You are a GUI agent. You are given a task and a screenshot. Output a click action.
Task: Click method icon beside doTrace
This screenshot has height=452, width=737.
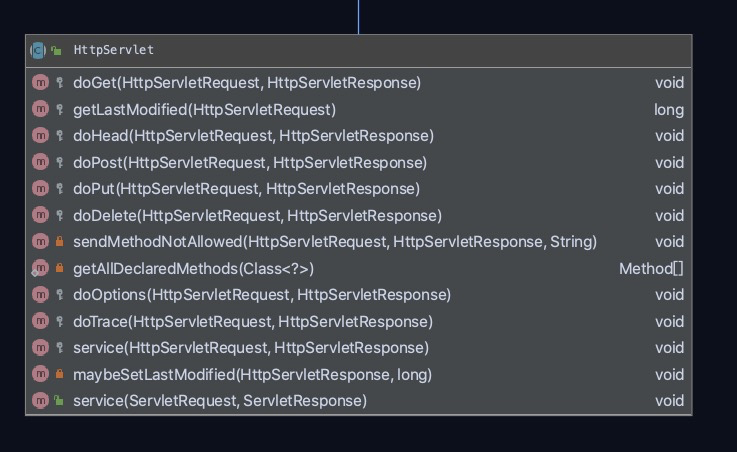[x=40, y=321]
